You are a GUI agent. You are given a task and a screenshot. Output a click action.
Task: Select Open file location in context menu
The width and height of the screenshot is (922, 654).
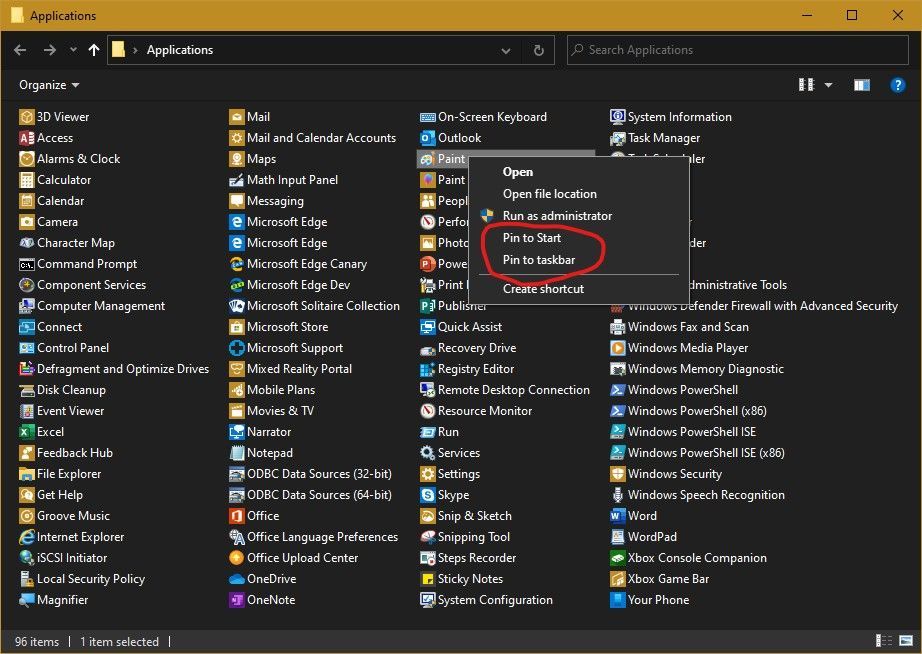click(x=549, y=194)
